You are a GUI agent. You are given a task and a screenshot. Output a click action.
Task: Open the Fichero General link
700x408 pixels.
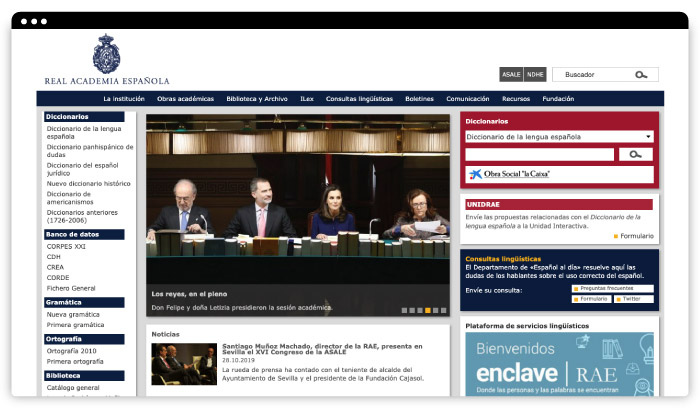tap(71, 288)
